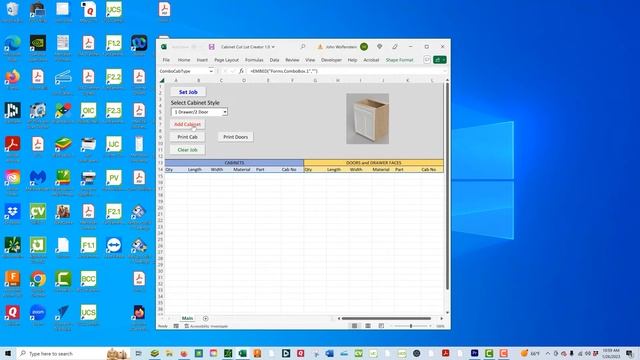
Task: Switch to Page Layout view icon
Action: click(368, 326)
